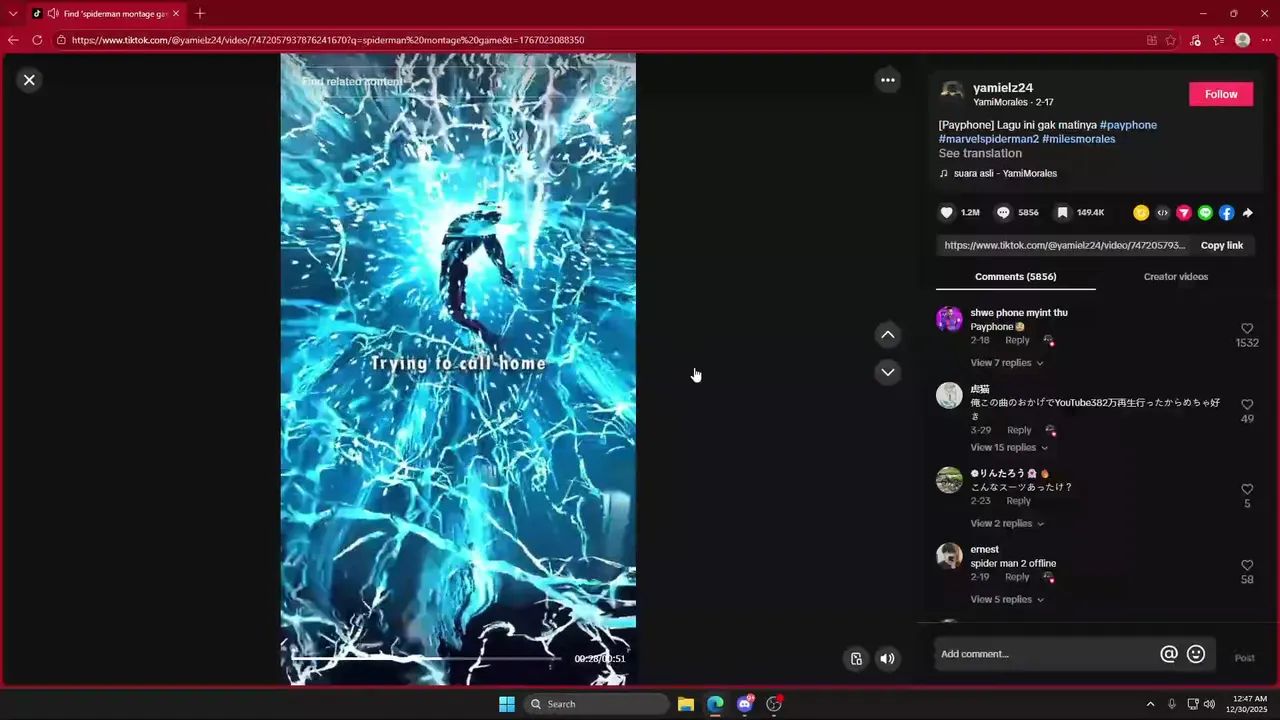Screen dimensions: 1280x720
Task: Go to previous video with up arrow
Action: click(x=887, y=335)
